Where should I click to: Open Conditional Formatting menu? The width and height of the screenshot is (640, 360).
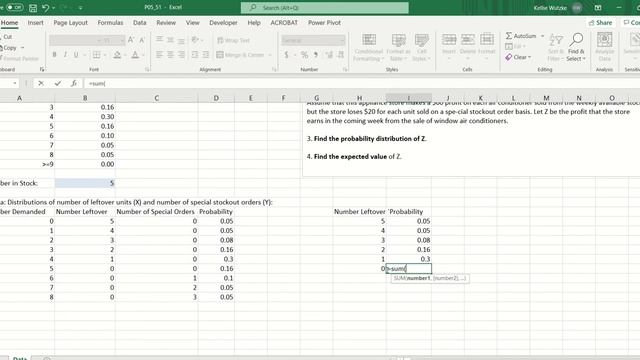369,47
